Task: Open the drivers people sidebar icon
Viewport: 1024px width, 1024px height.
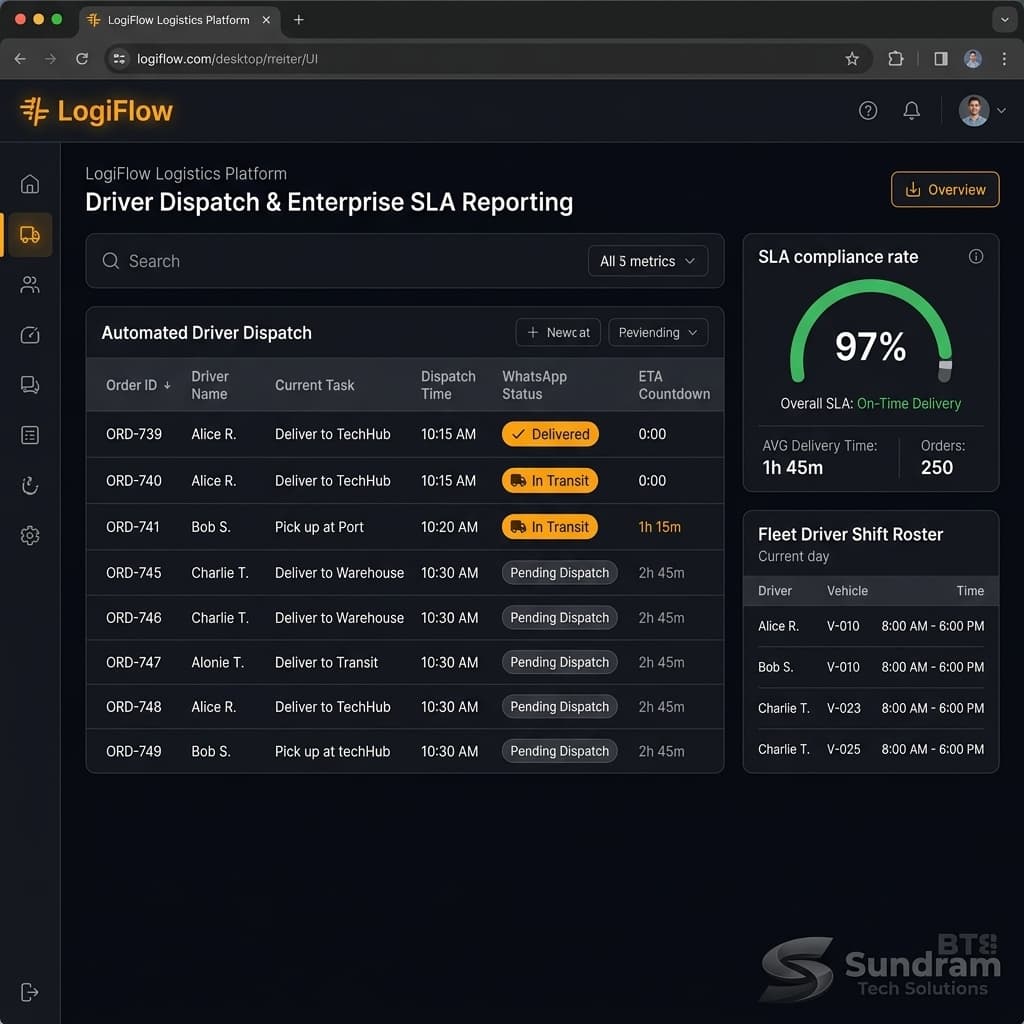Action: [x=29, y=285]
